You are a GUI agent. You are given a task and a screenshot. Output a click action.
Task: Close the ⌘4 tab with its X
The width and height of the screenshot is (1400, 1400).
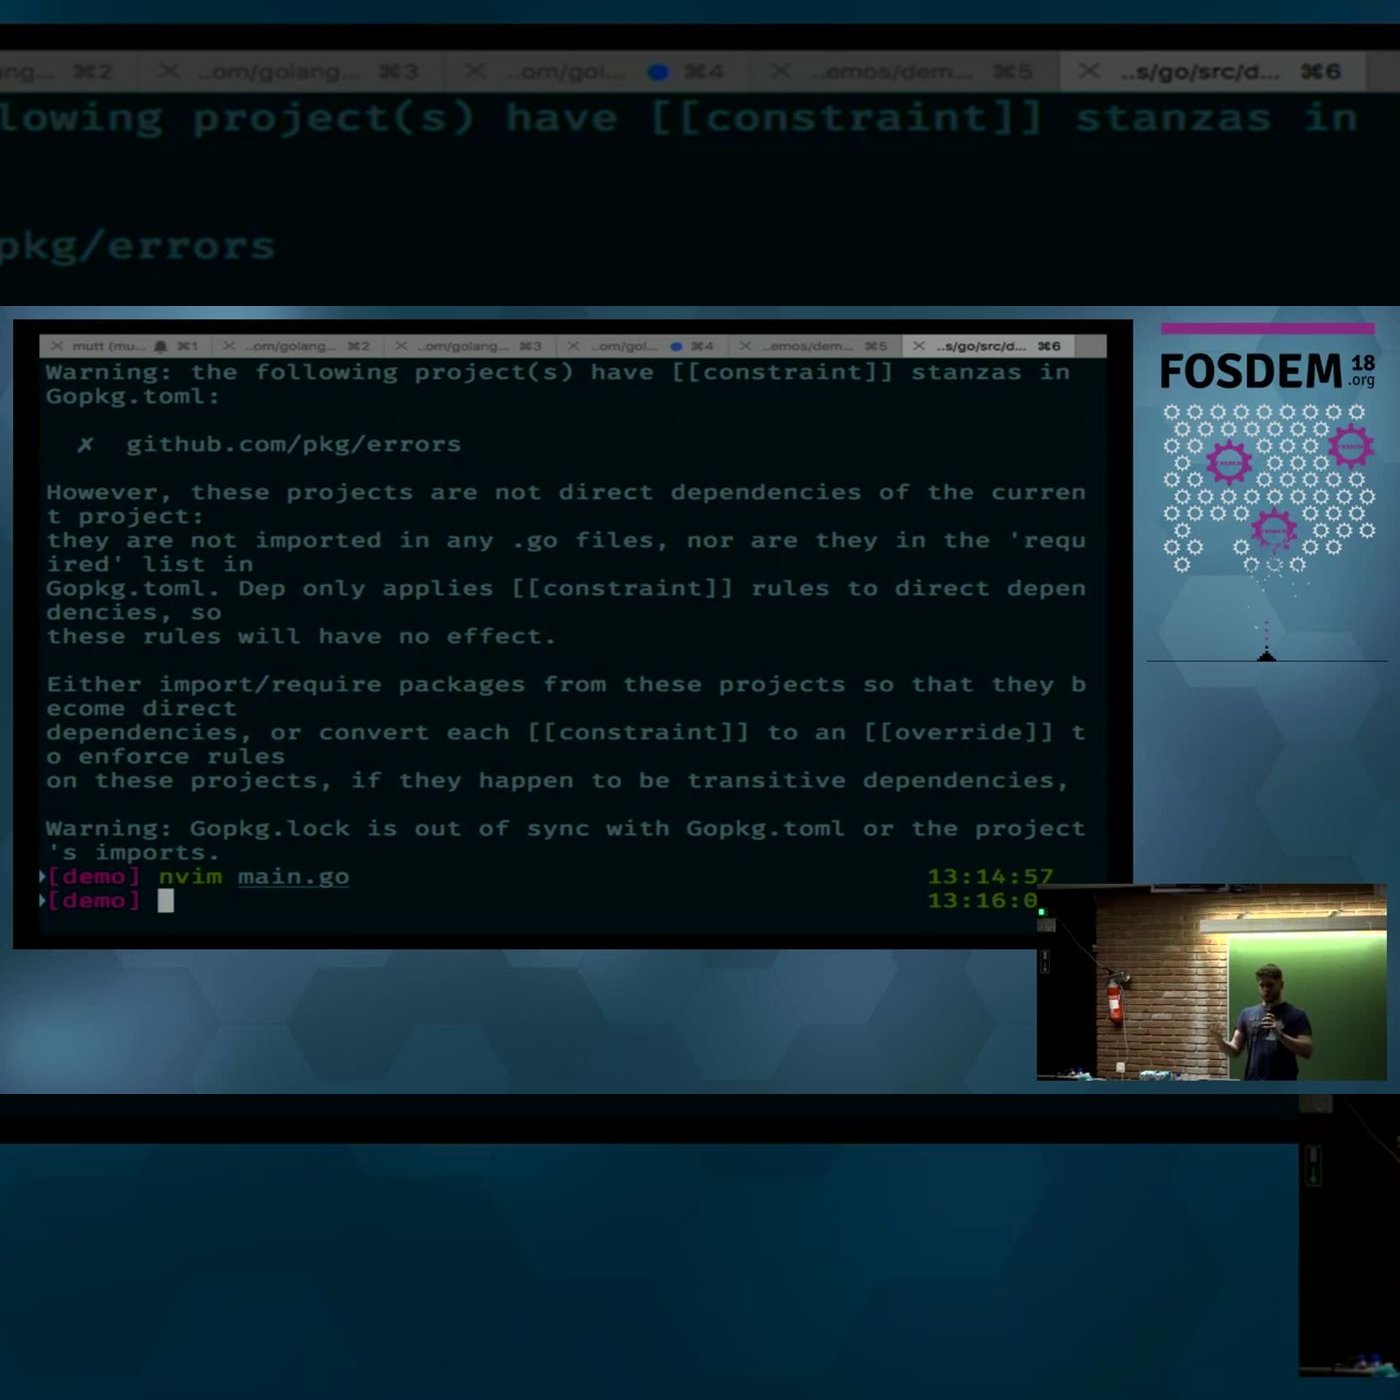click(x=573, y=346)
